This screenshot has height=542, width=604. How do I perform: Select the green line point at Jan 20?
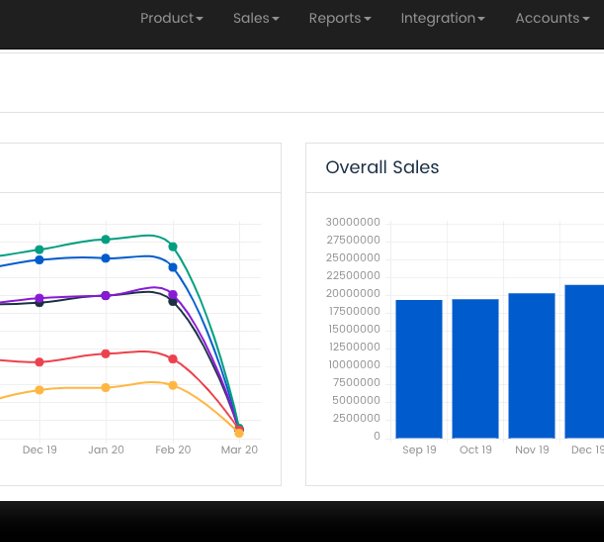coord(106,239)
